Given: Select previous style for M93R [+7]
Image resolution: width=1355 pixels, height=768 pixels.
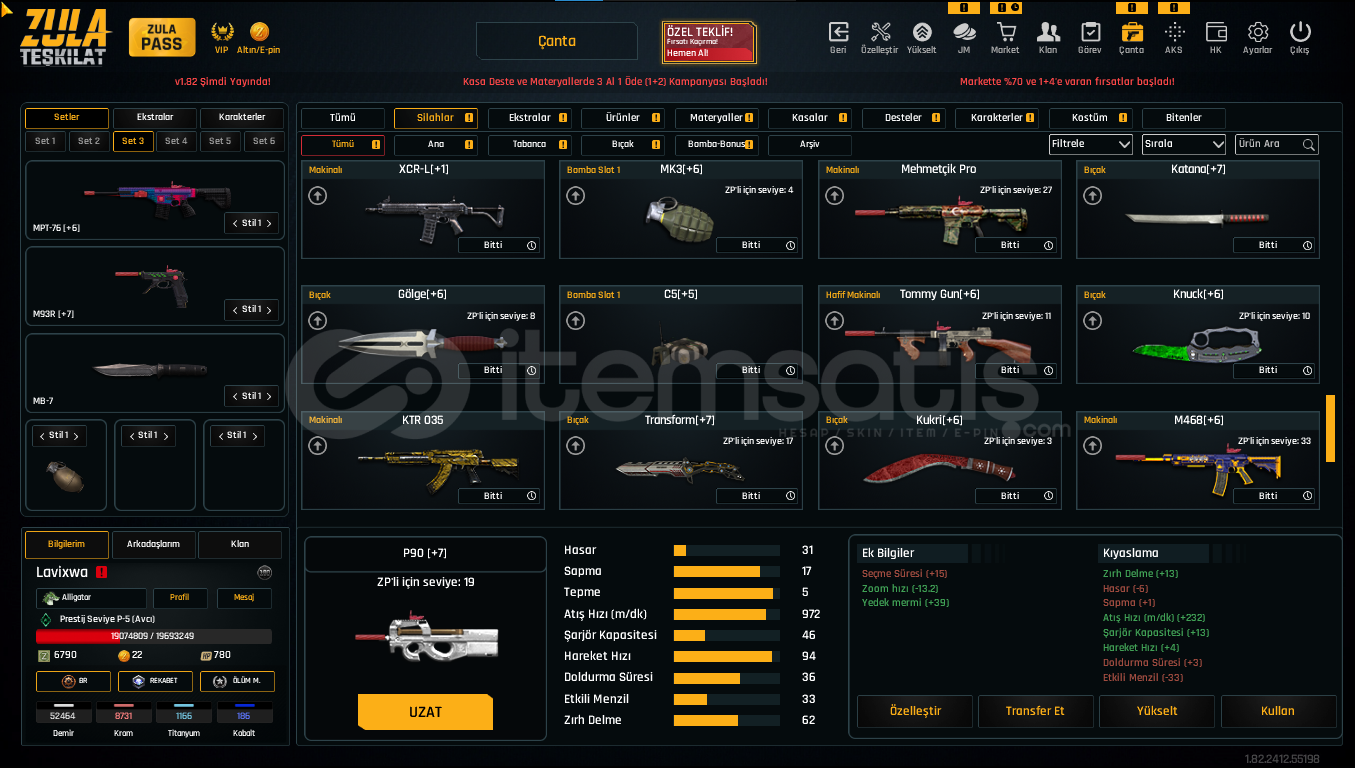Looking at the screenshot, I should pos(235,310).
